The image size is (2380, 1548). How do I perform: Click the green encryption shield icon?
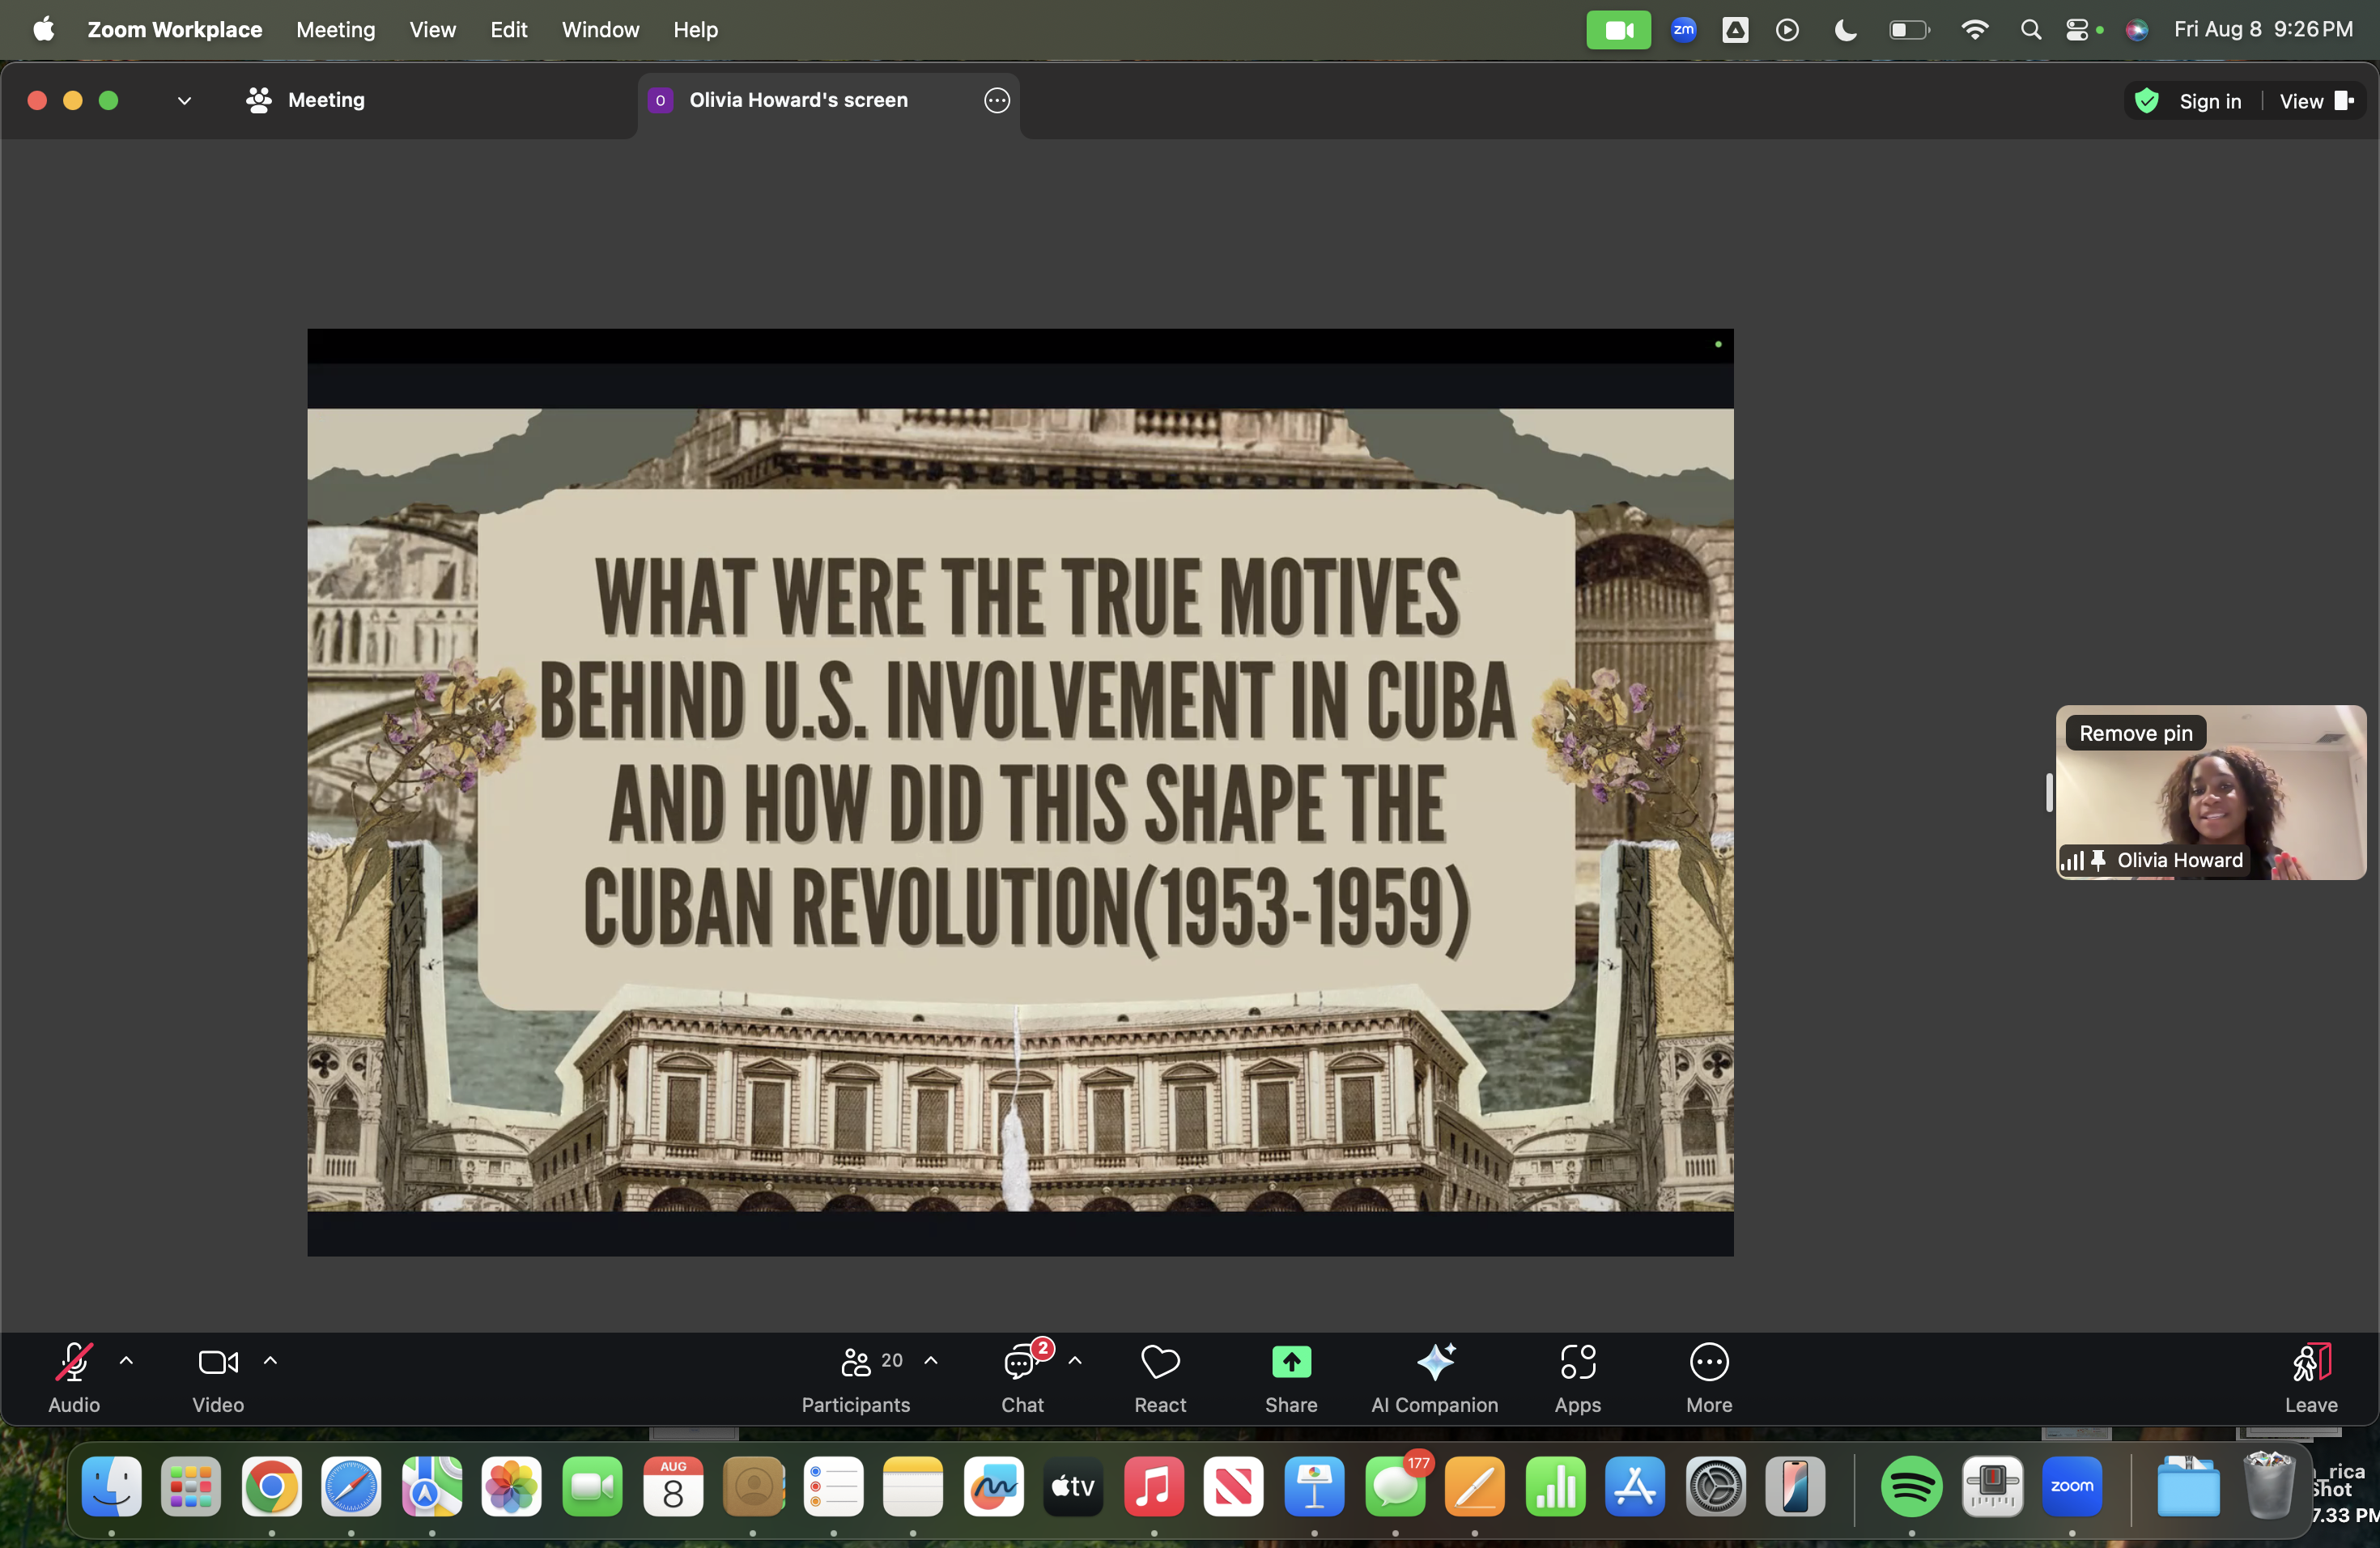(x=2146, y=101)
